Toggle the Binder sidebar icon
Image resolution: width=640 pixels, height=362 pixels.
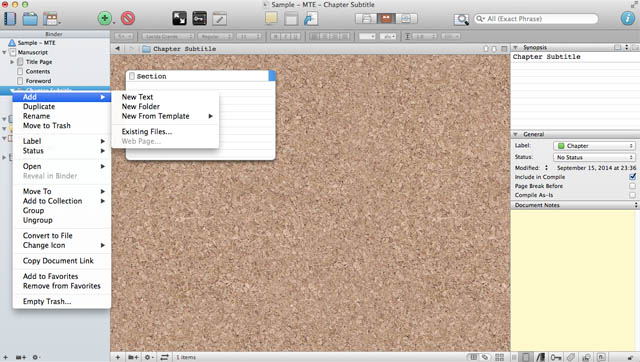click(10, 18)
